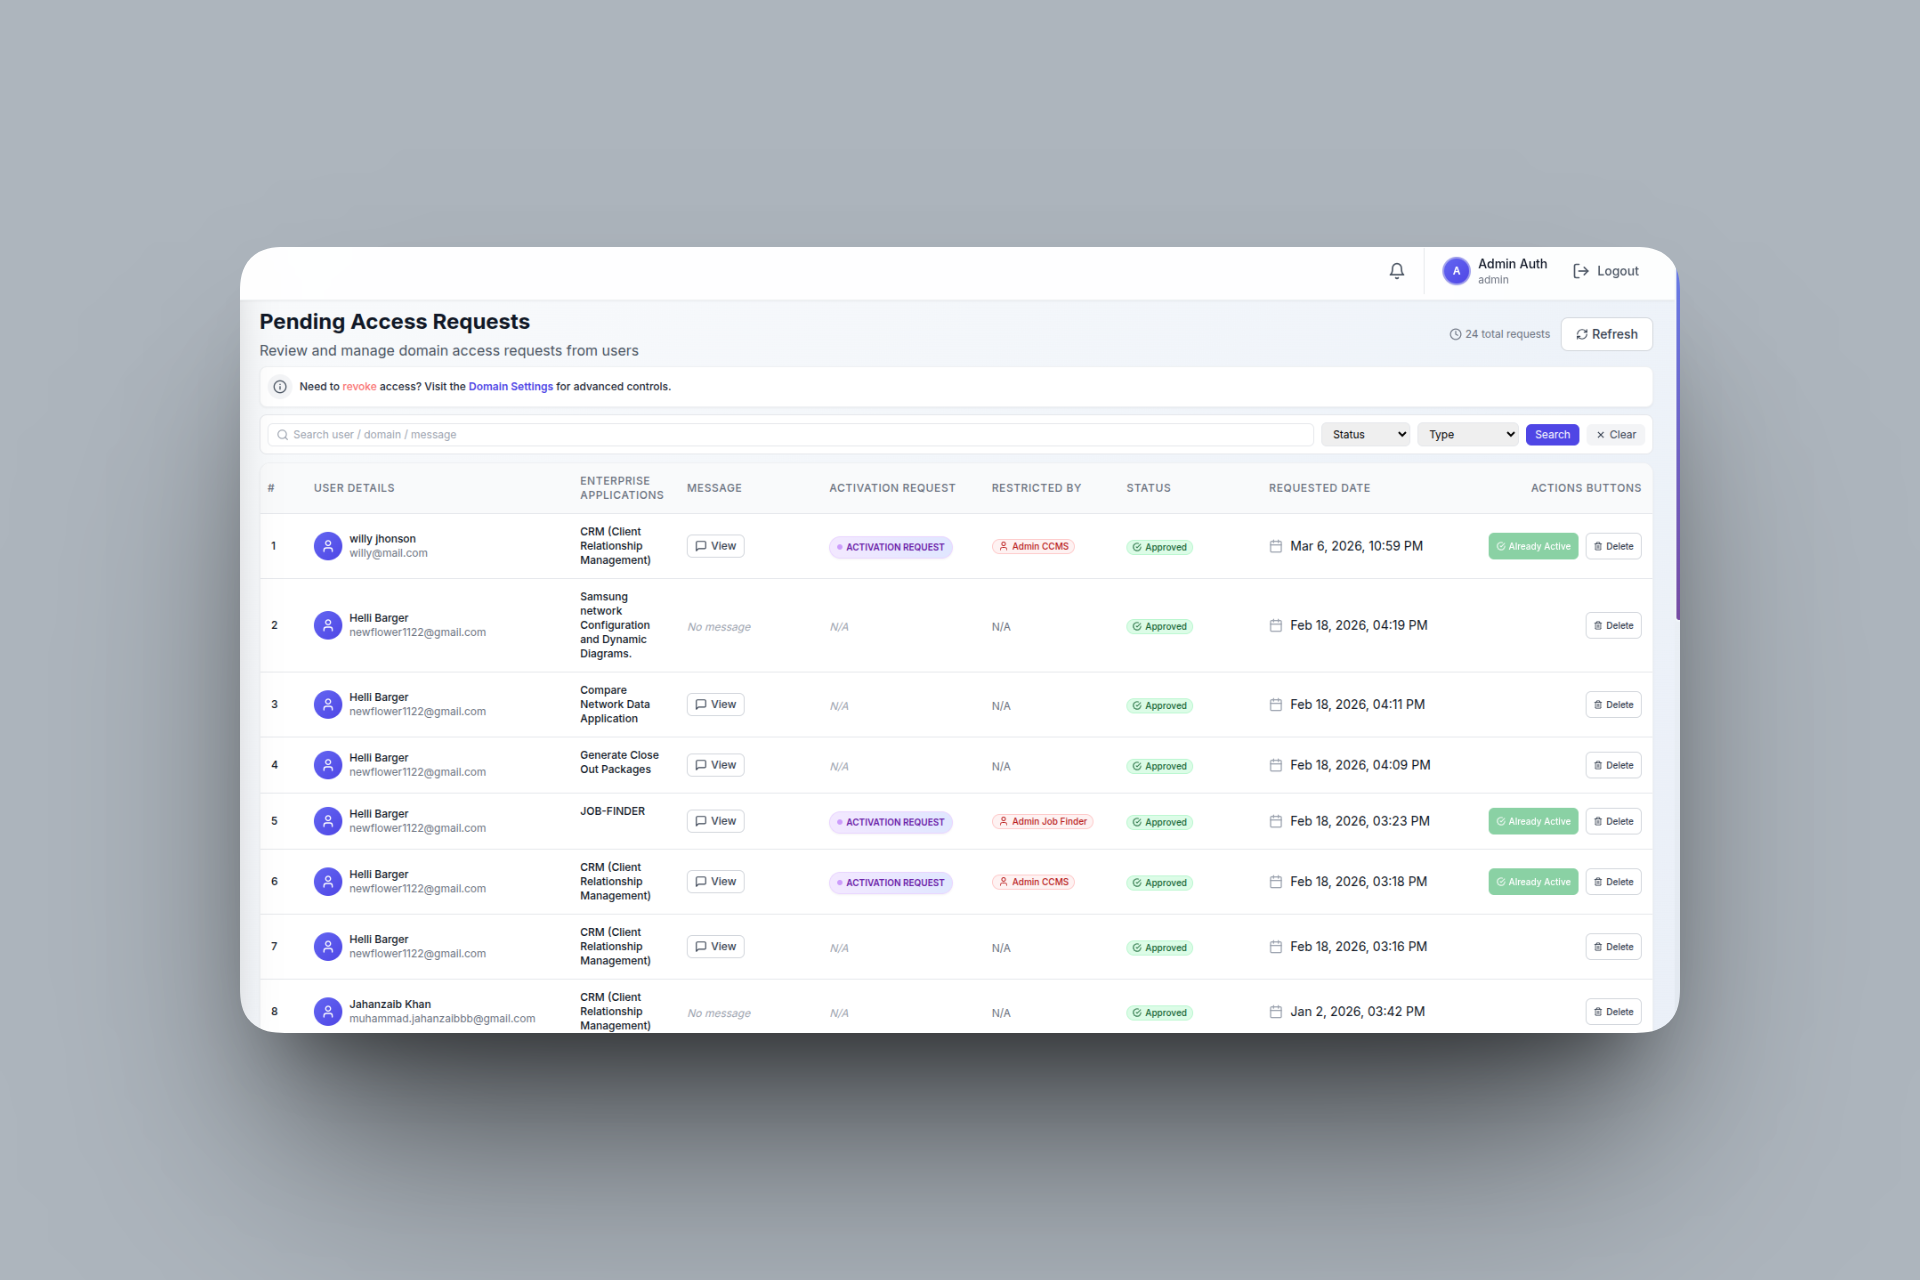Delete the JOB-FINDER request
Screen dimensions: 1920x1280
click(1613, 821)
